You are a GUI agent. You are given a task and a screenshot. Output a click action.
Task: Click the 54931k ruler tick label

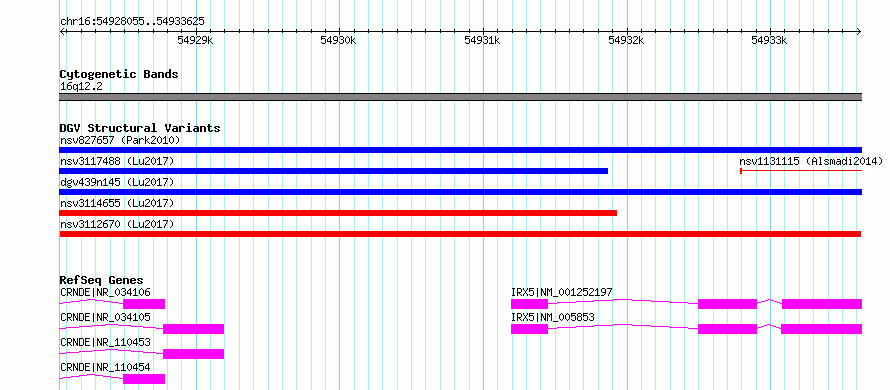pos(482,40)
